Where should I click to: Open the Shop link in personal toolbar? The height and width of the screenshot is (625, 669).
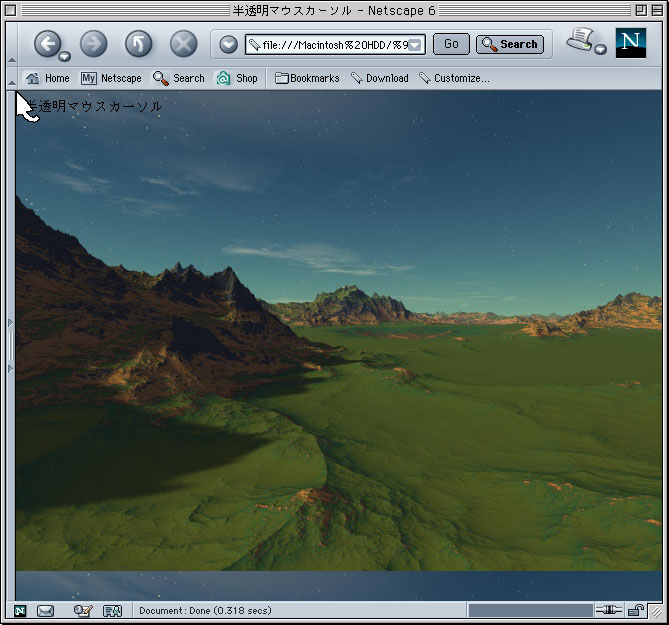[x=237, y=78]
